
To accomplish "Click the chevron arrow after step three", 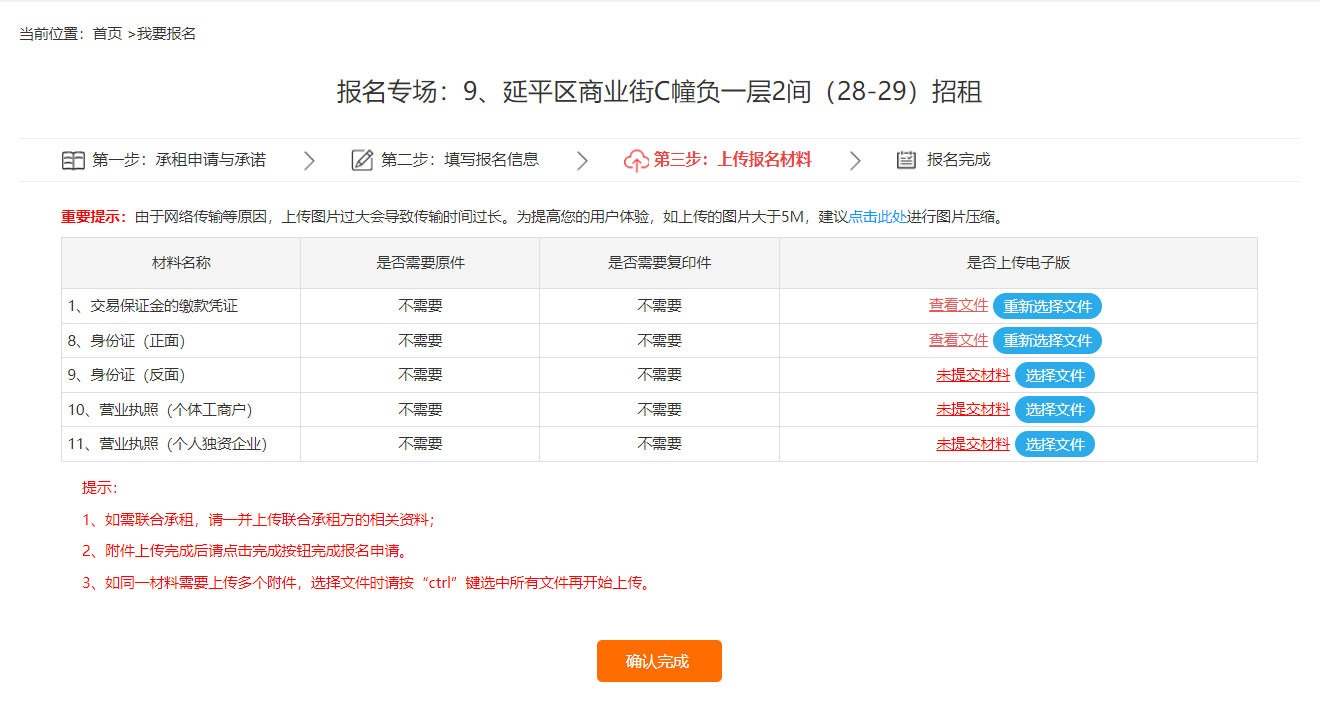I will pyautogui.click(x=855, y=161).
